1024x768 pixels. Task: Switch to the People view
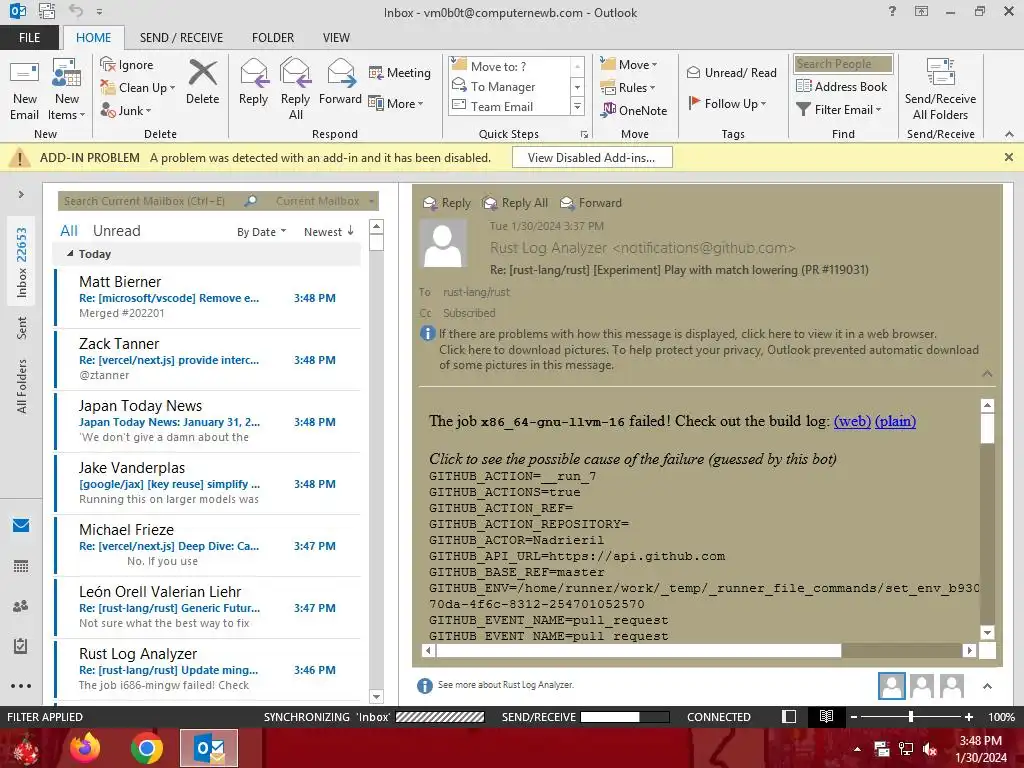click(x=21, y=606)
